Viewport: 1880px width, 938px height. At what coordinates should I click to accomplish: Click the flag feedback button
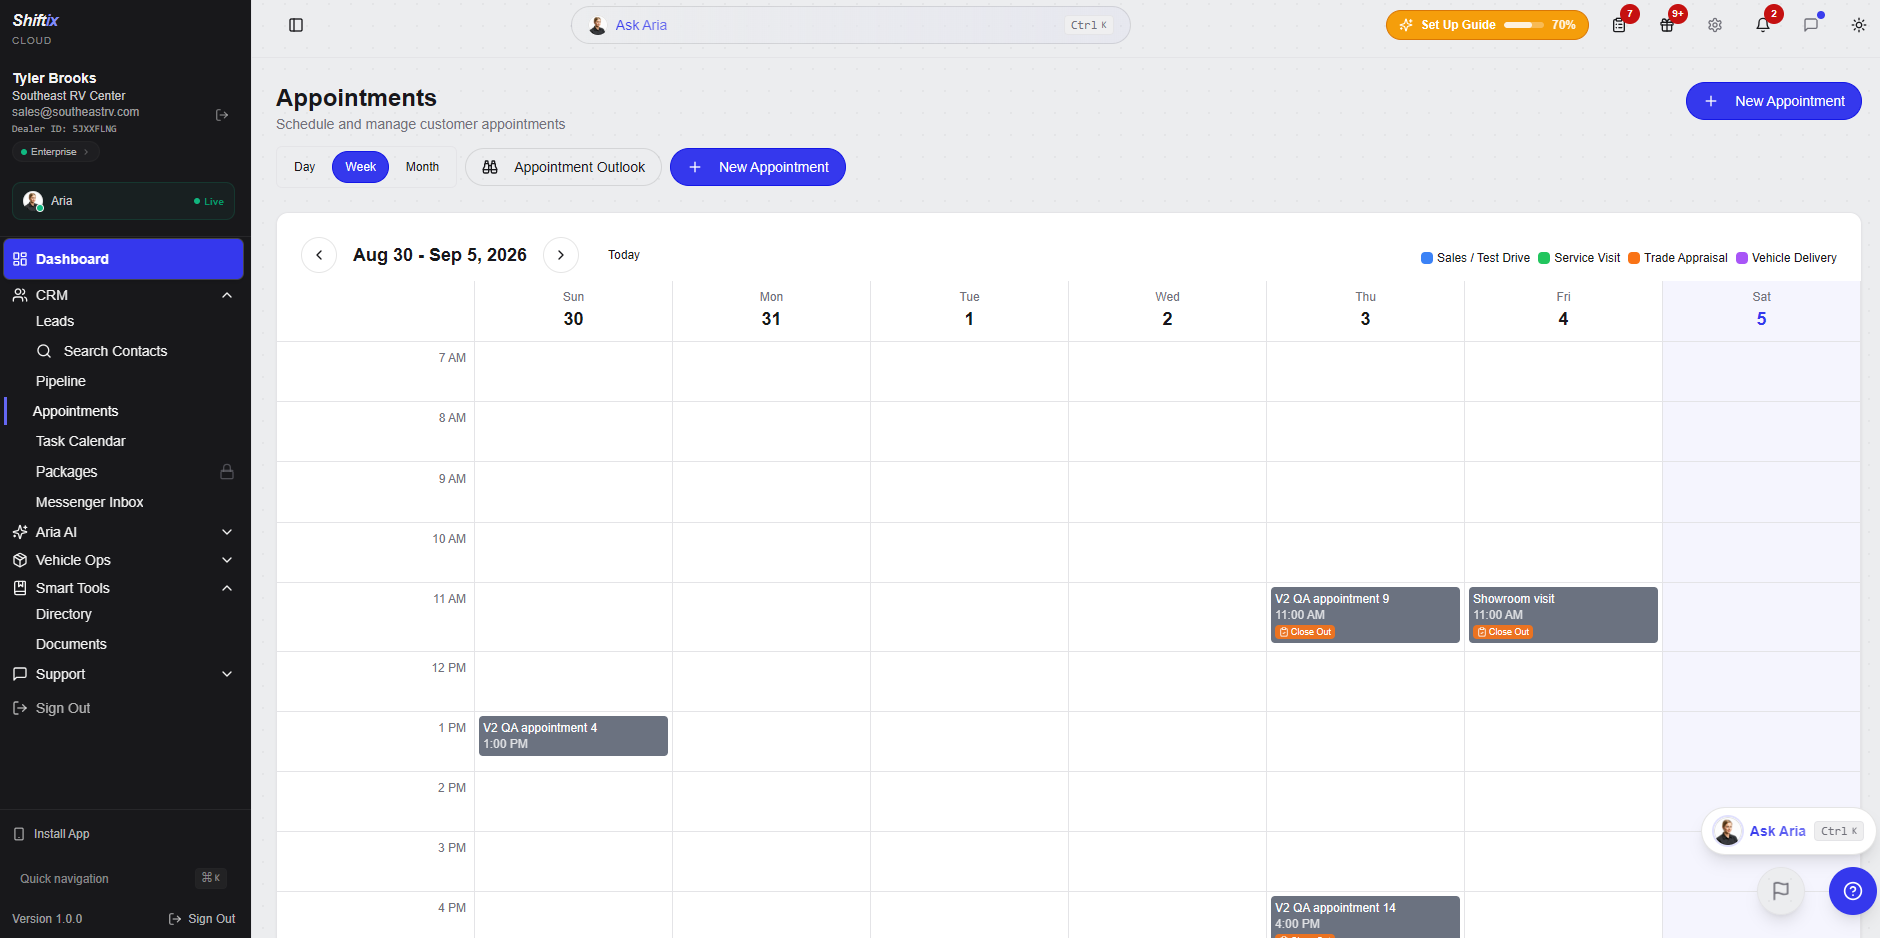click(1781, 891)
